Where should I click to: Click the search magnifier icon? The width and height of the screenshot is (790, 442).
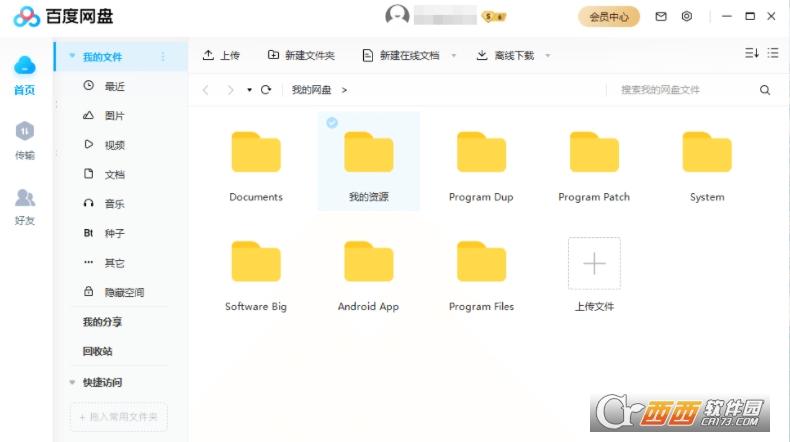[765, 90]
